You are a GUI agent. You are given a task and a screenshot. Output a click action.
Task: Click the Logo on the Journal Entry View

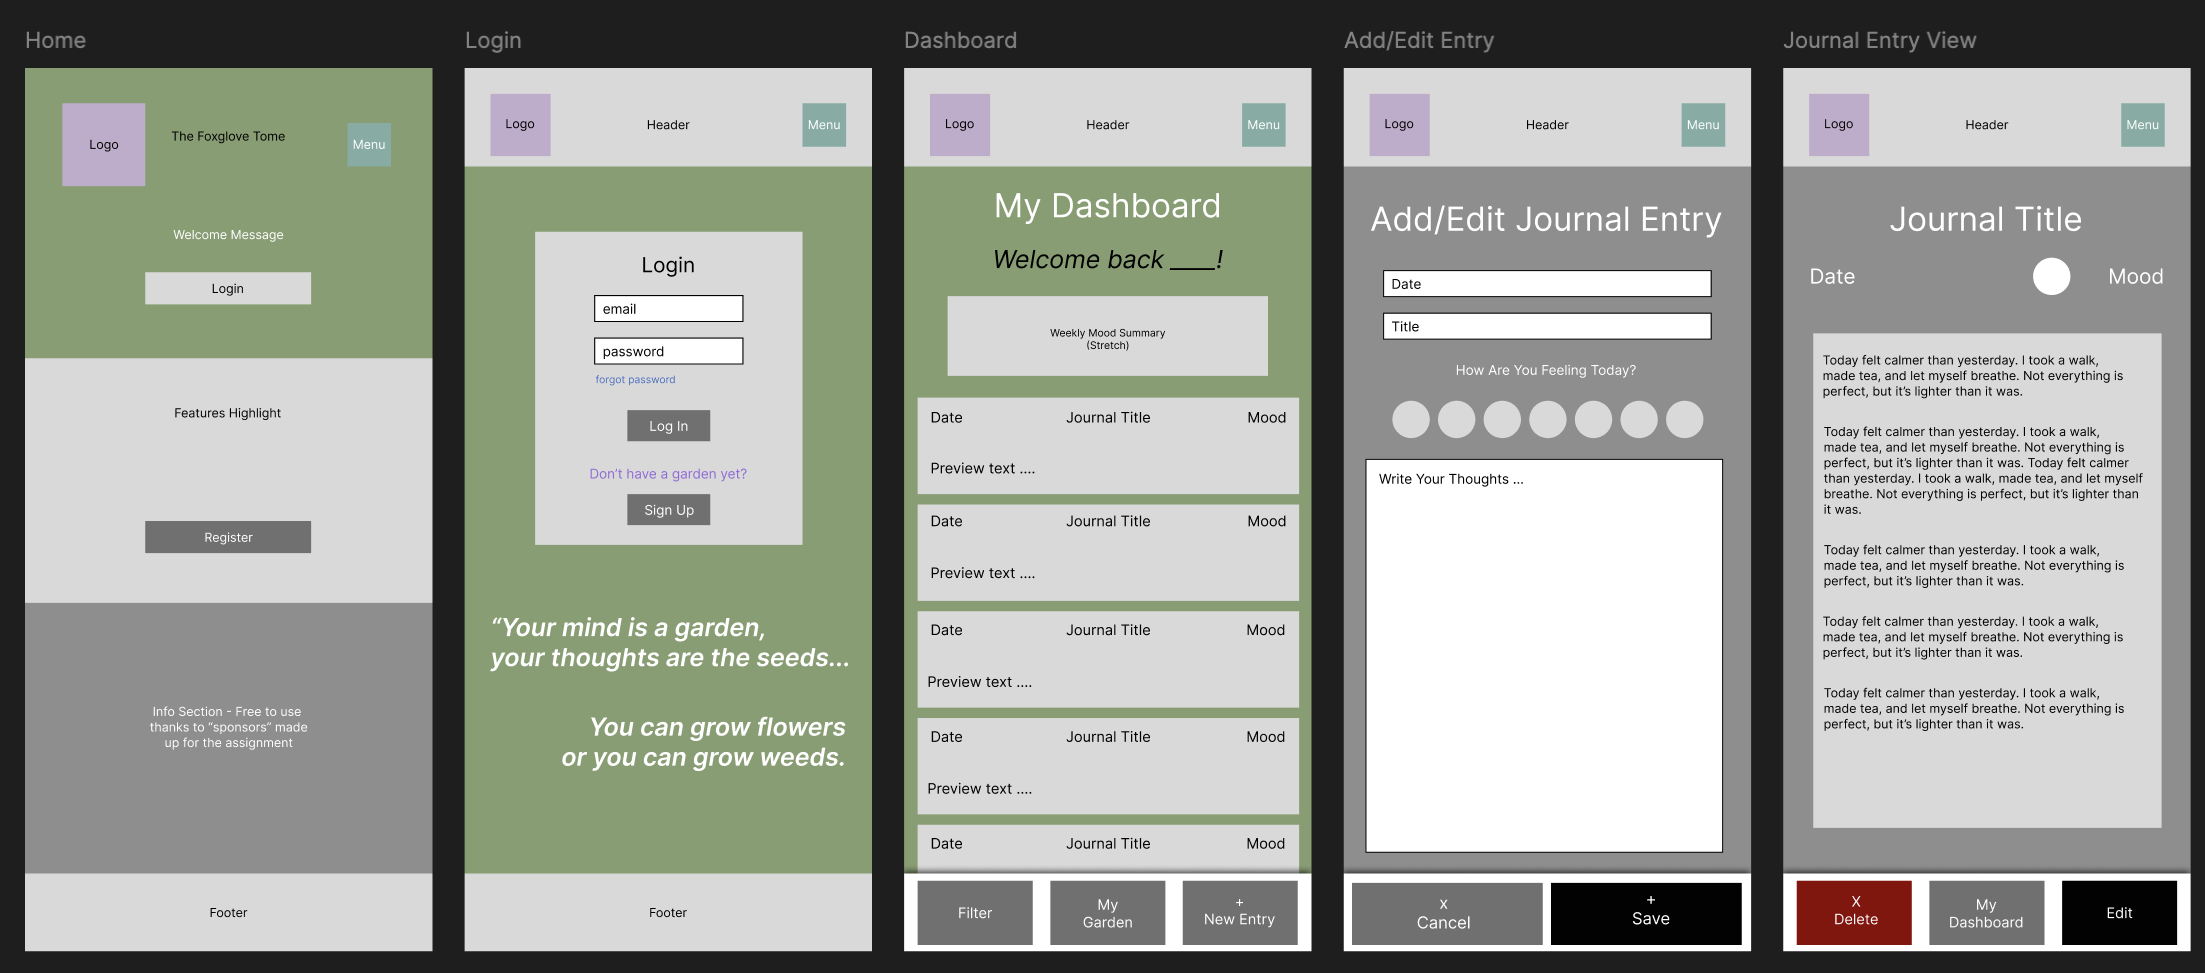click(x=1838, y=124)
